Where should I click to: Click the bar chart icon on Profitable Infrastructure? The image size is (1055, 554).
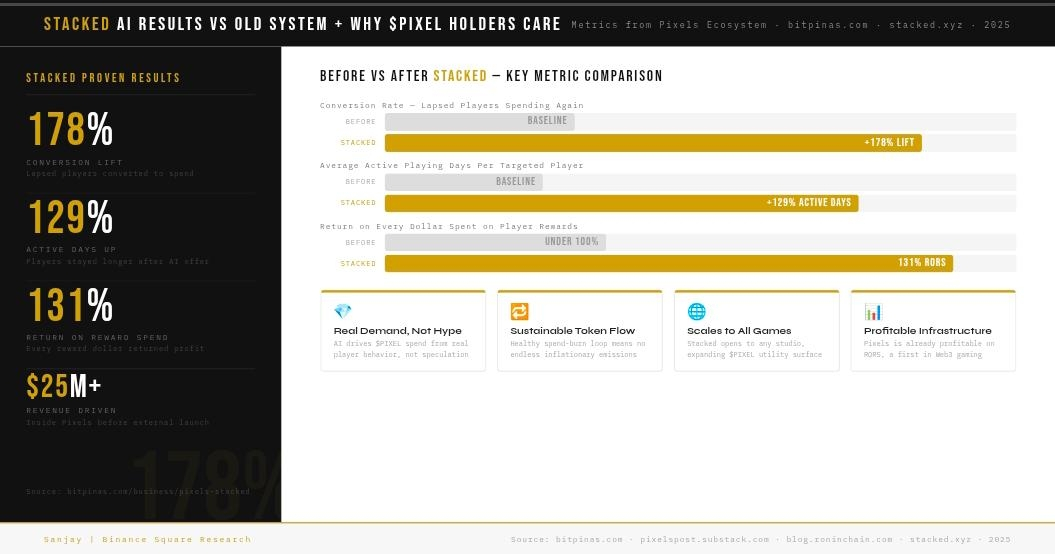coord(873,312)
